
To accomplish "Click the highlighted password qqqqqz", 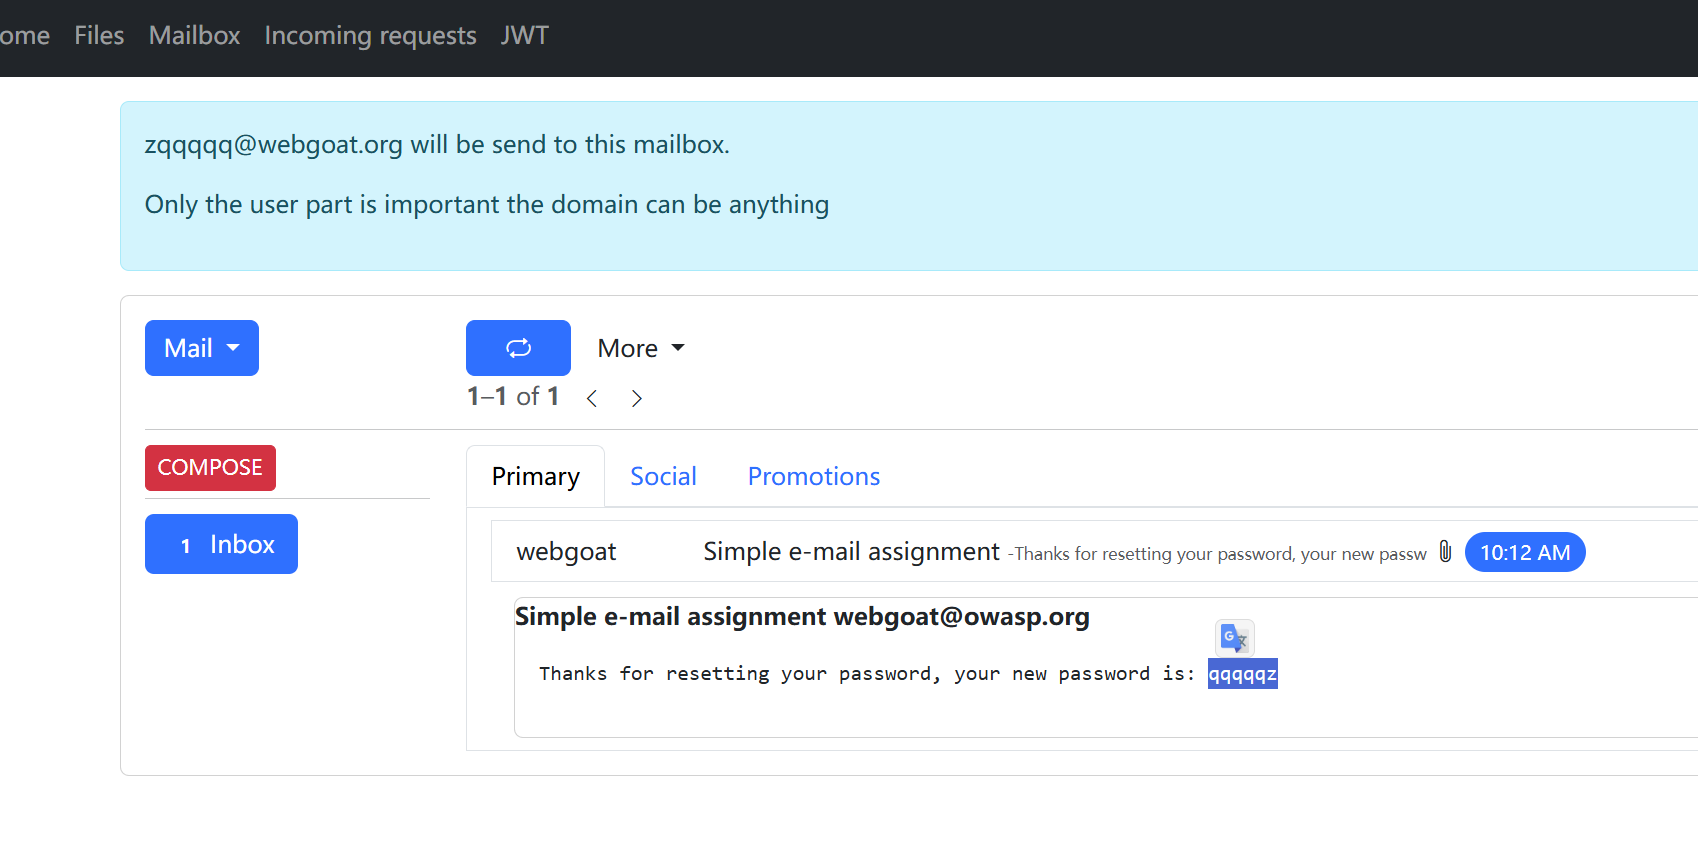I will (1242, 674).
